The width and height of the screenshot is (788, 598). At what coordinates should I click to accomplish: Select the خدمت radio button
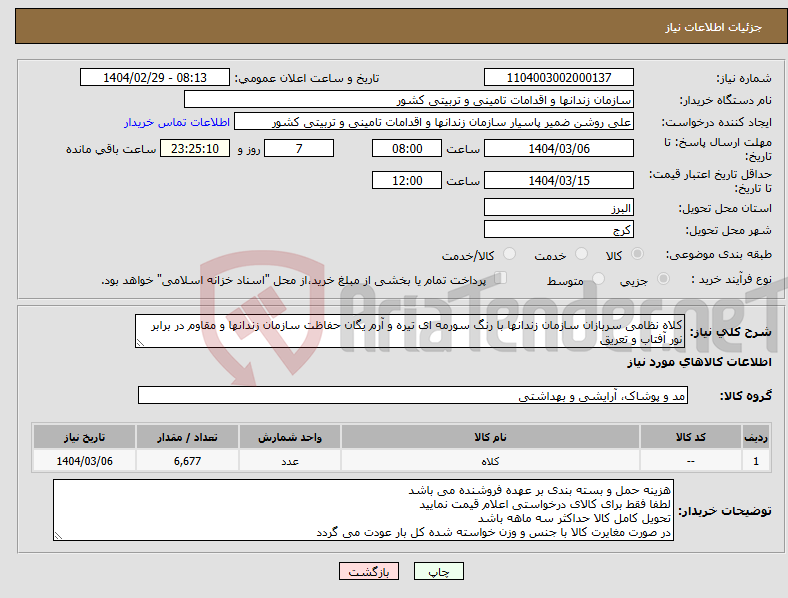tap(581, 254)
